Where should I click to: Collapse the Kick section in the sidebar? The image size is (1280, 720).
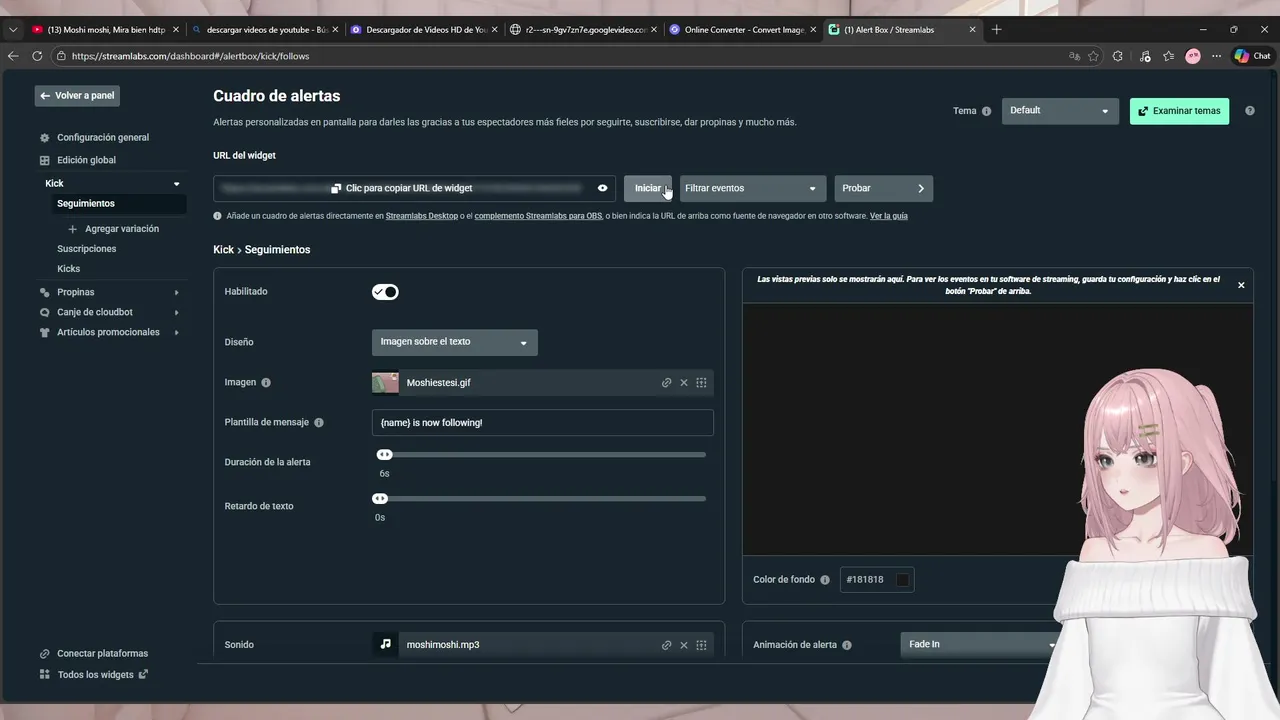[177, 184]
